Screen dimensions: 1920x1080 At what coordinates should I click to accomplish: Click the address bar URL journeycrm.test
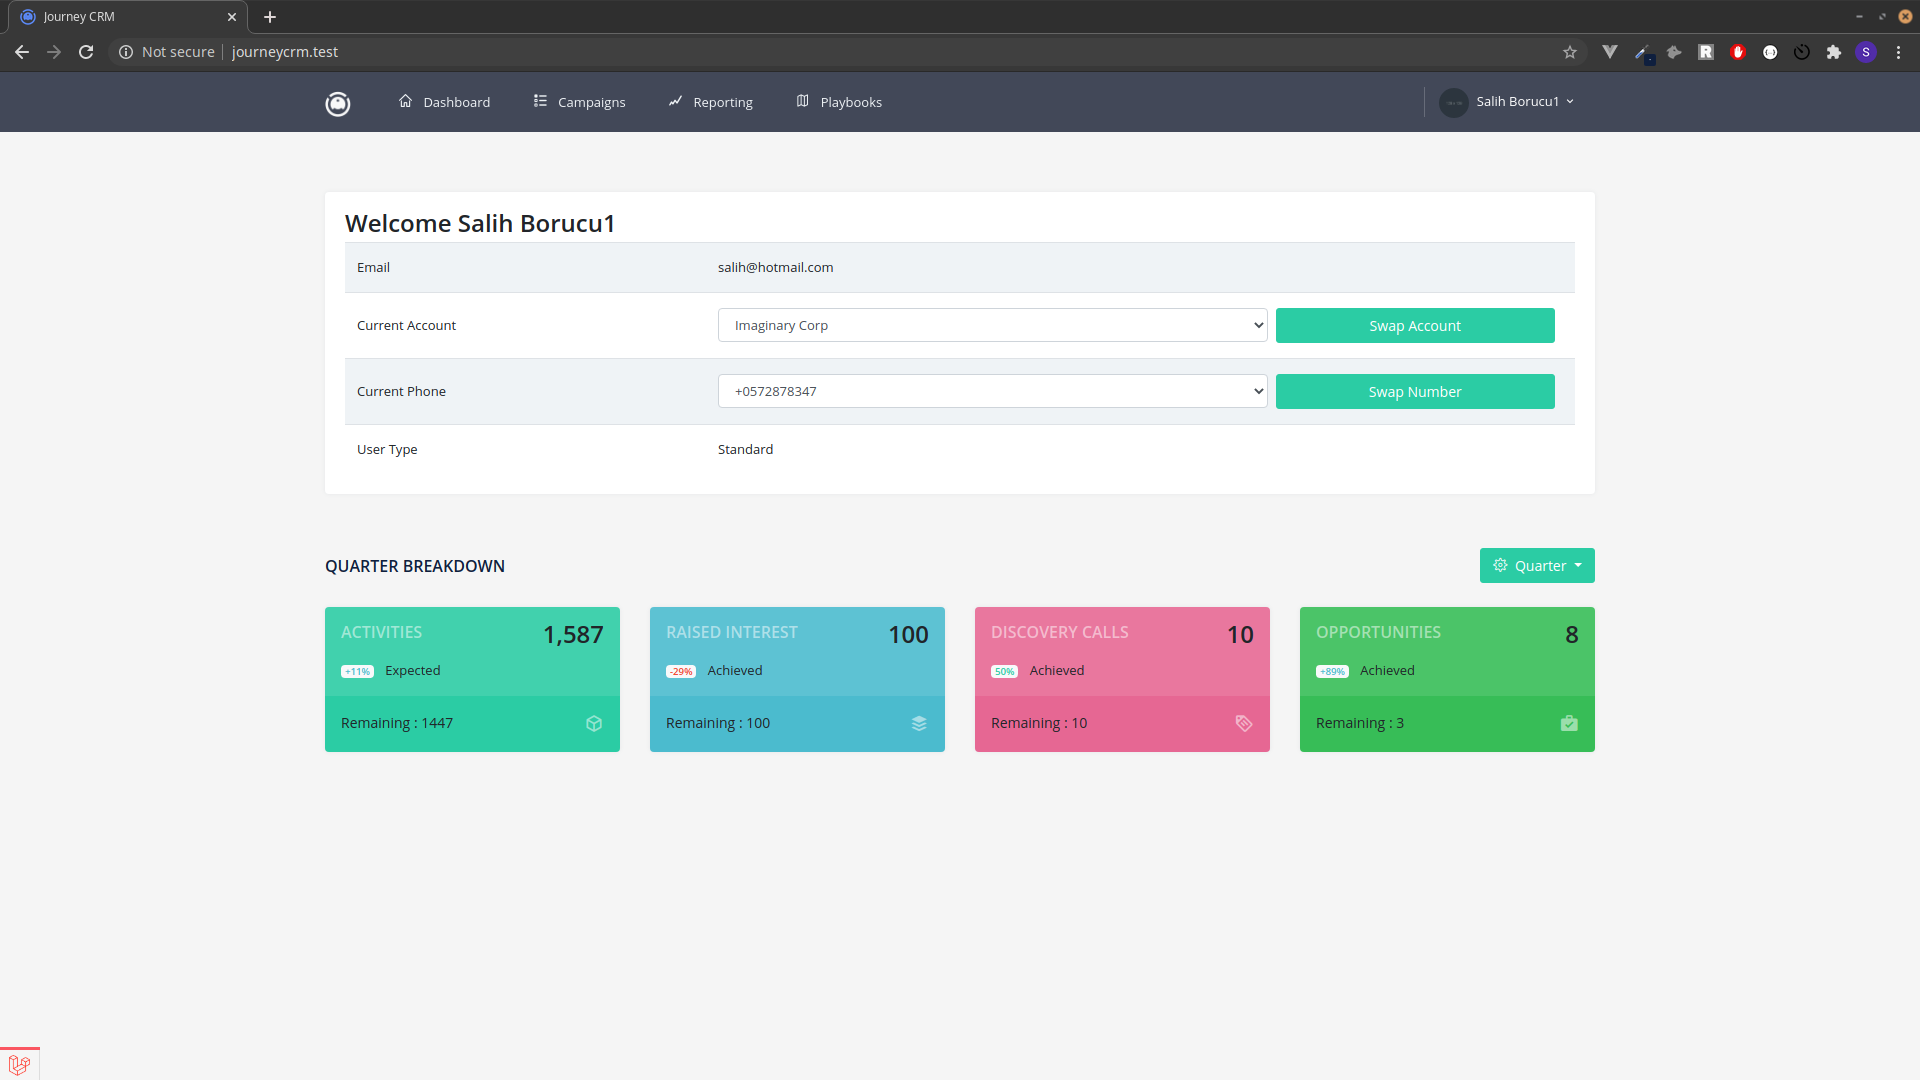click(x=285, y=52)
